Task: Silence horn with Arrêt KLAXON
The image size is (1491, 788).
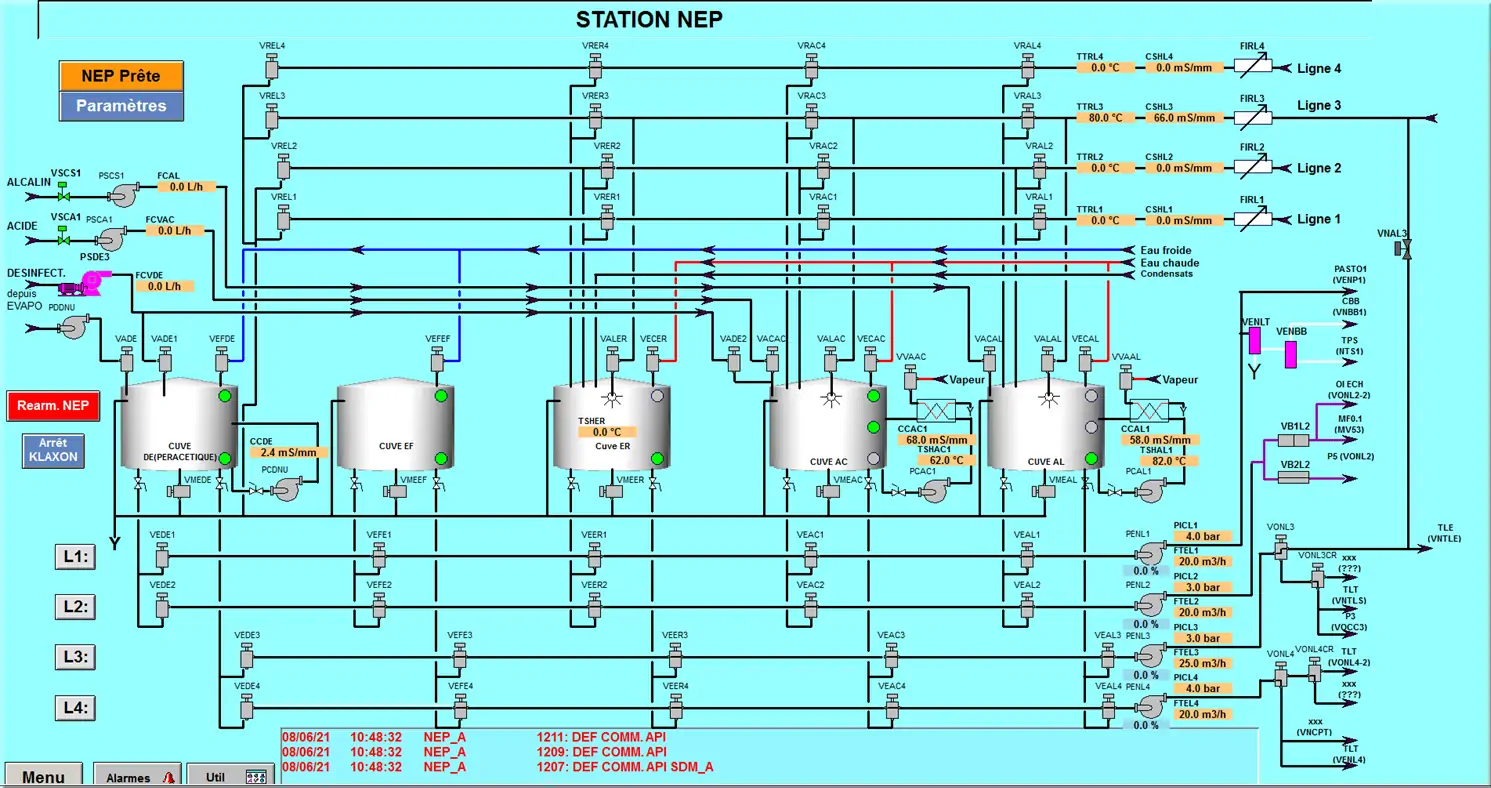Action: click(53, 450)
